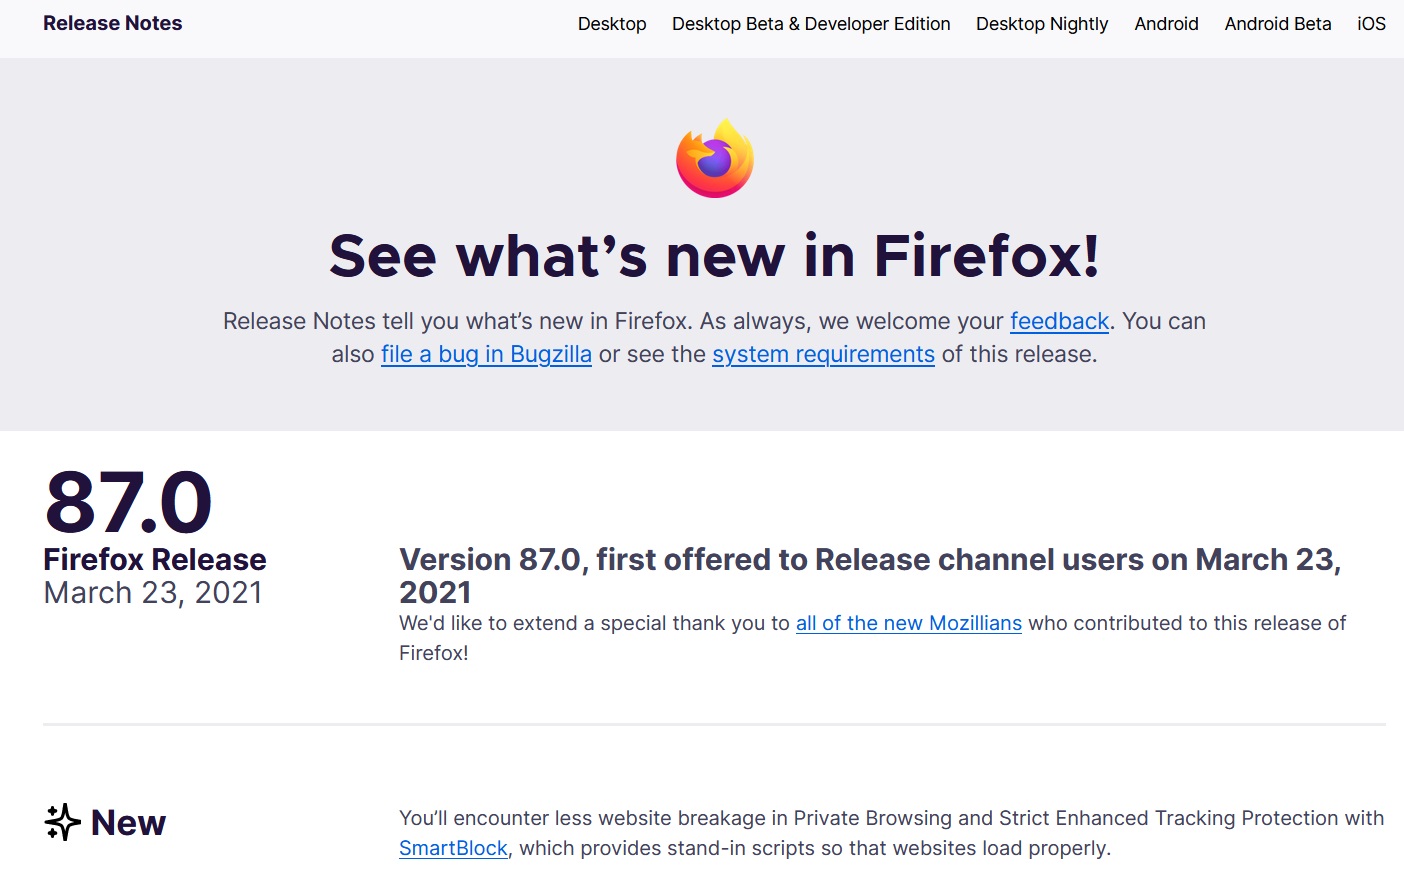Image resolution: width=1404 pixels, height=893 pixels.
Task: Click the Version 87.0 first offered heading
Action: point(870,576)
